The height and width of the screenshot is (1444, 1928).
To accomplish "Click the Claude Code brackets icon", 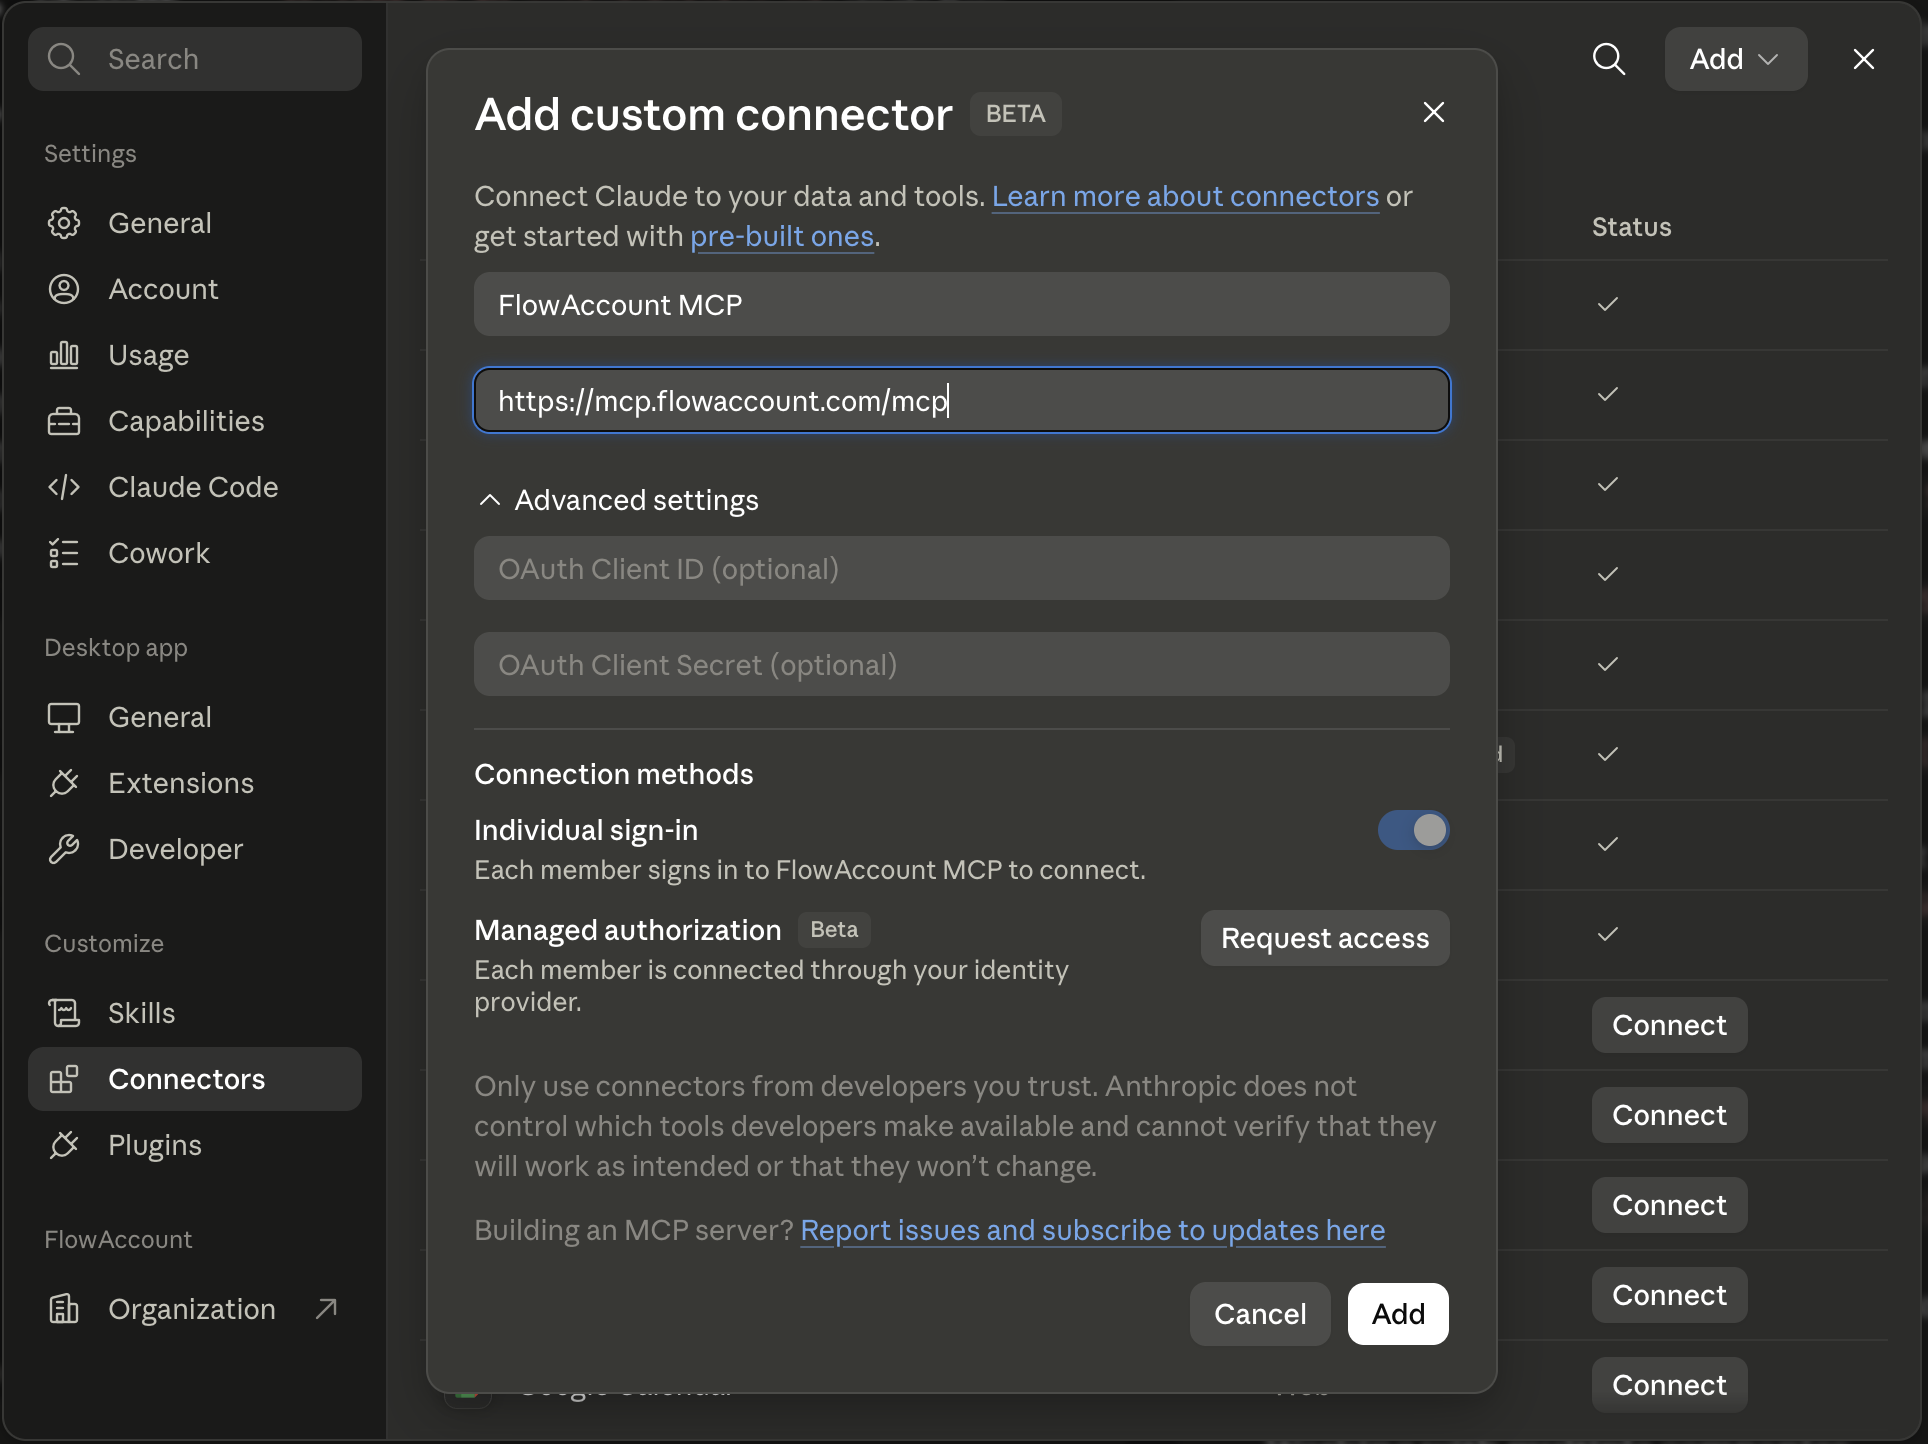I will coord(64,487).
